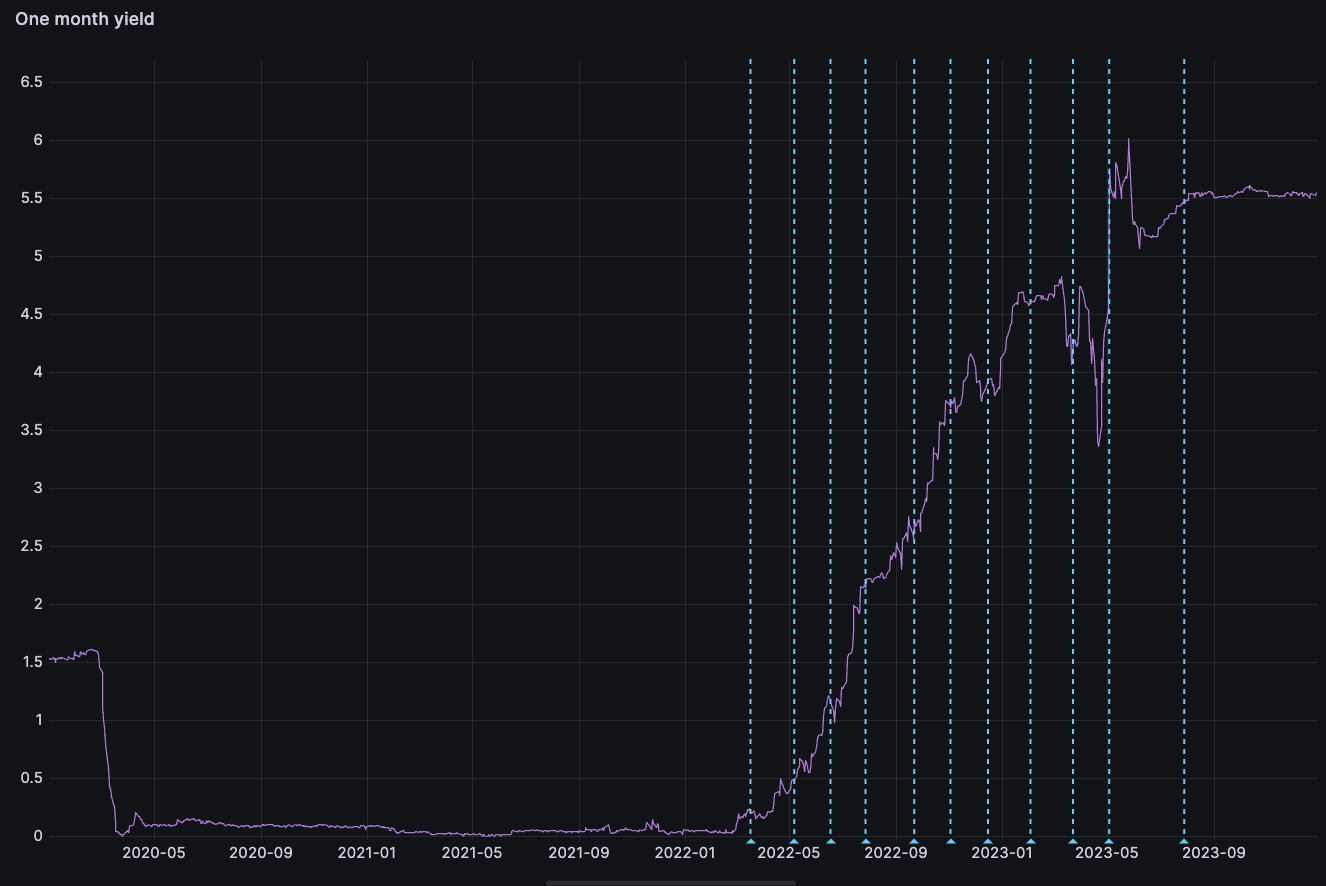Click the third annotation triangle from the left

pos(831,841)
